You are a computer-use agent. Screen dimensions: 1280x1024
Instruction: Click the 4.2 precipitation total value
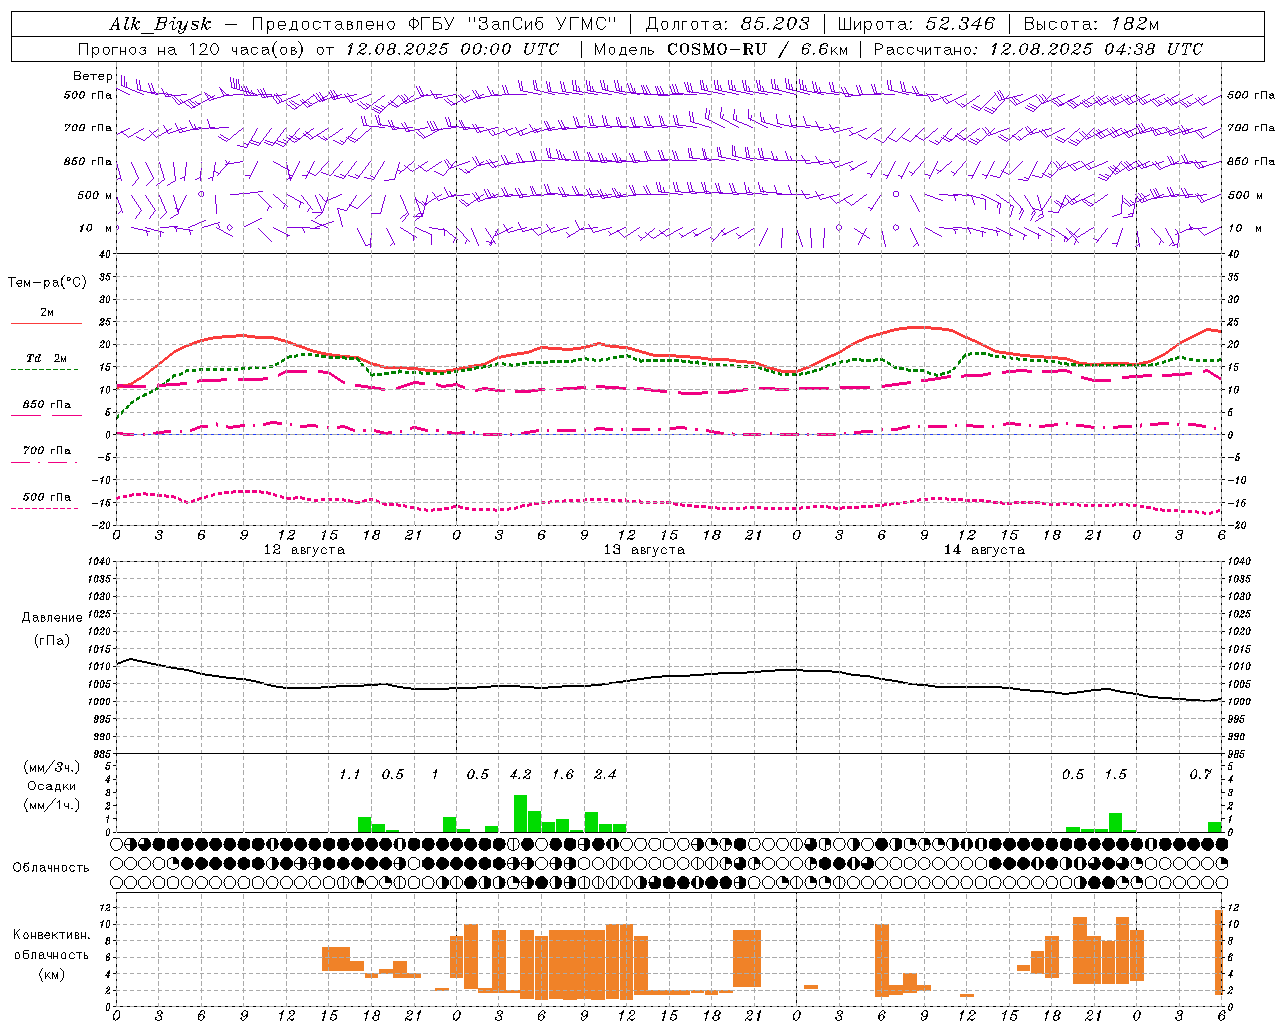coord(520,774)
